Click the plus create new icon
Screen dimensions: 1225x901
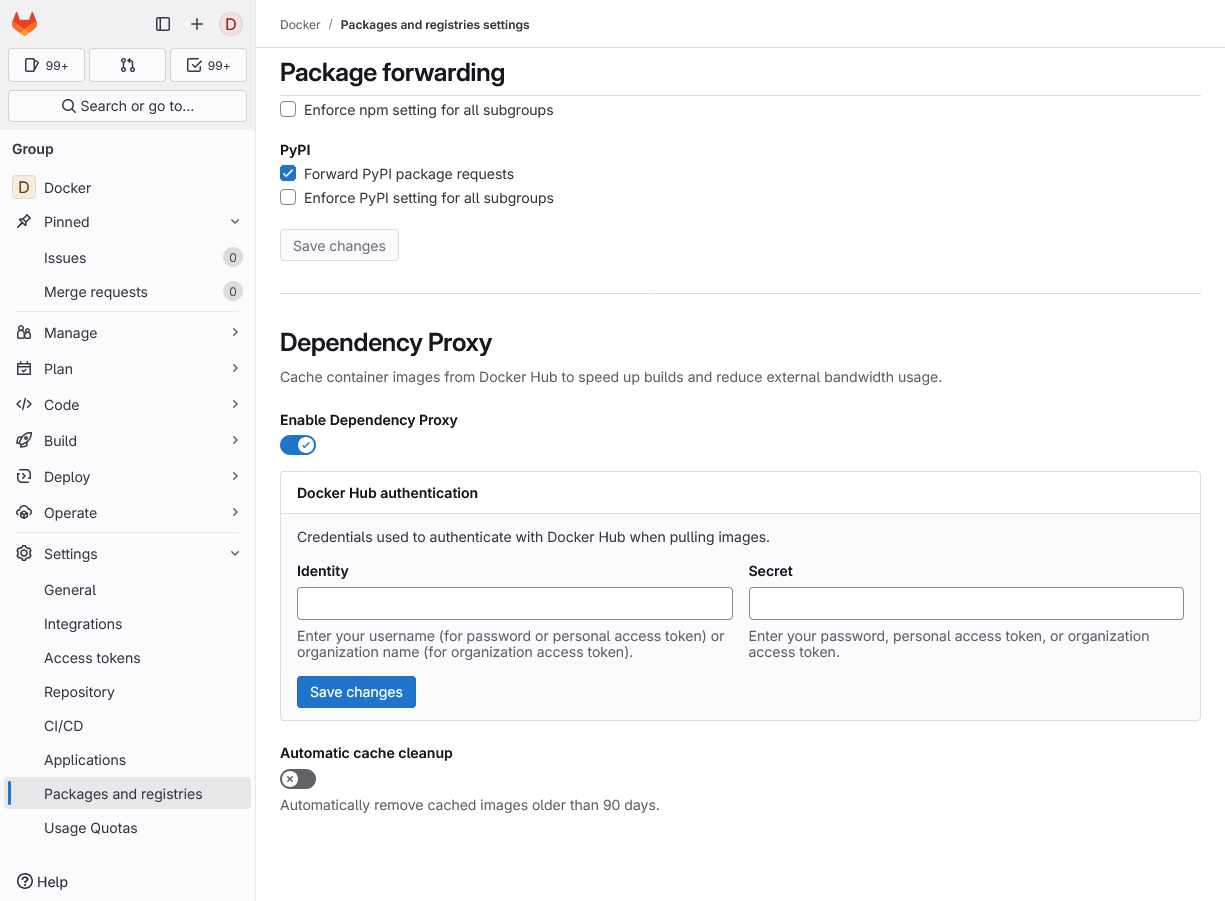click(x=197, y=24)
